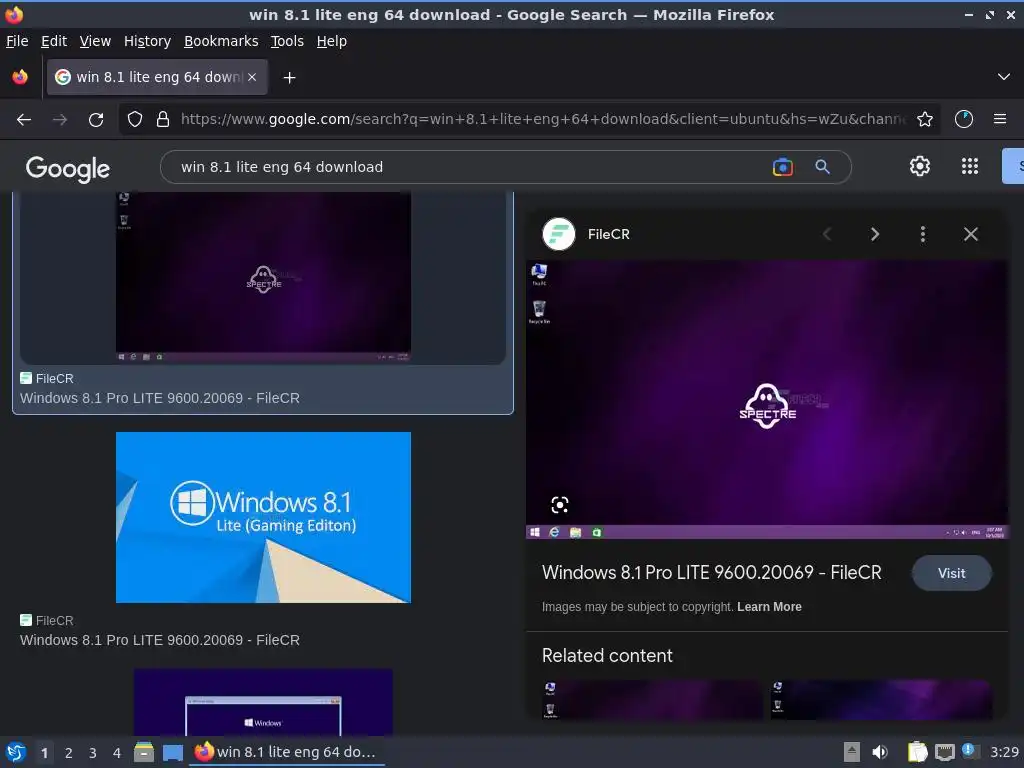Open Firefox account circle icon in toolbar
1024x768 pixels.
[964, 120]
